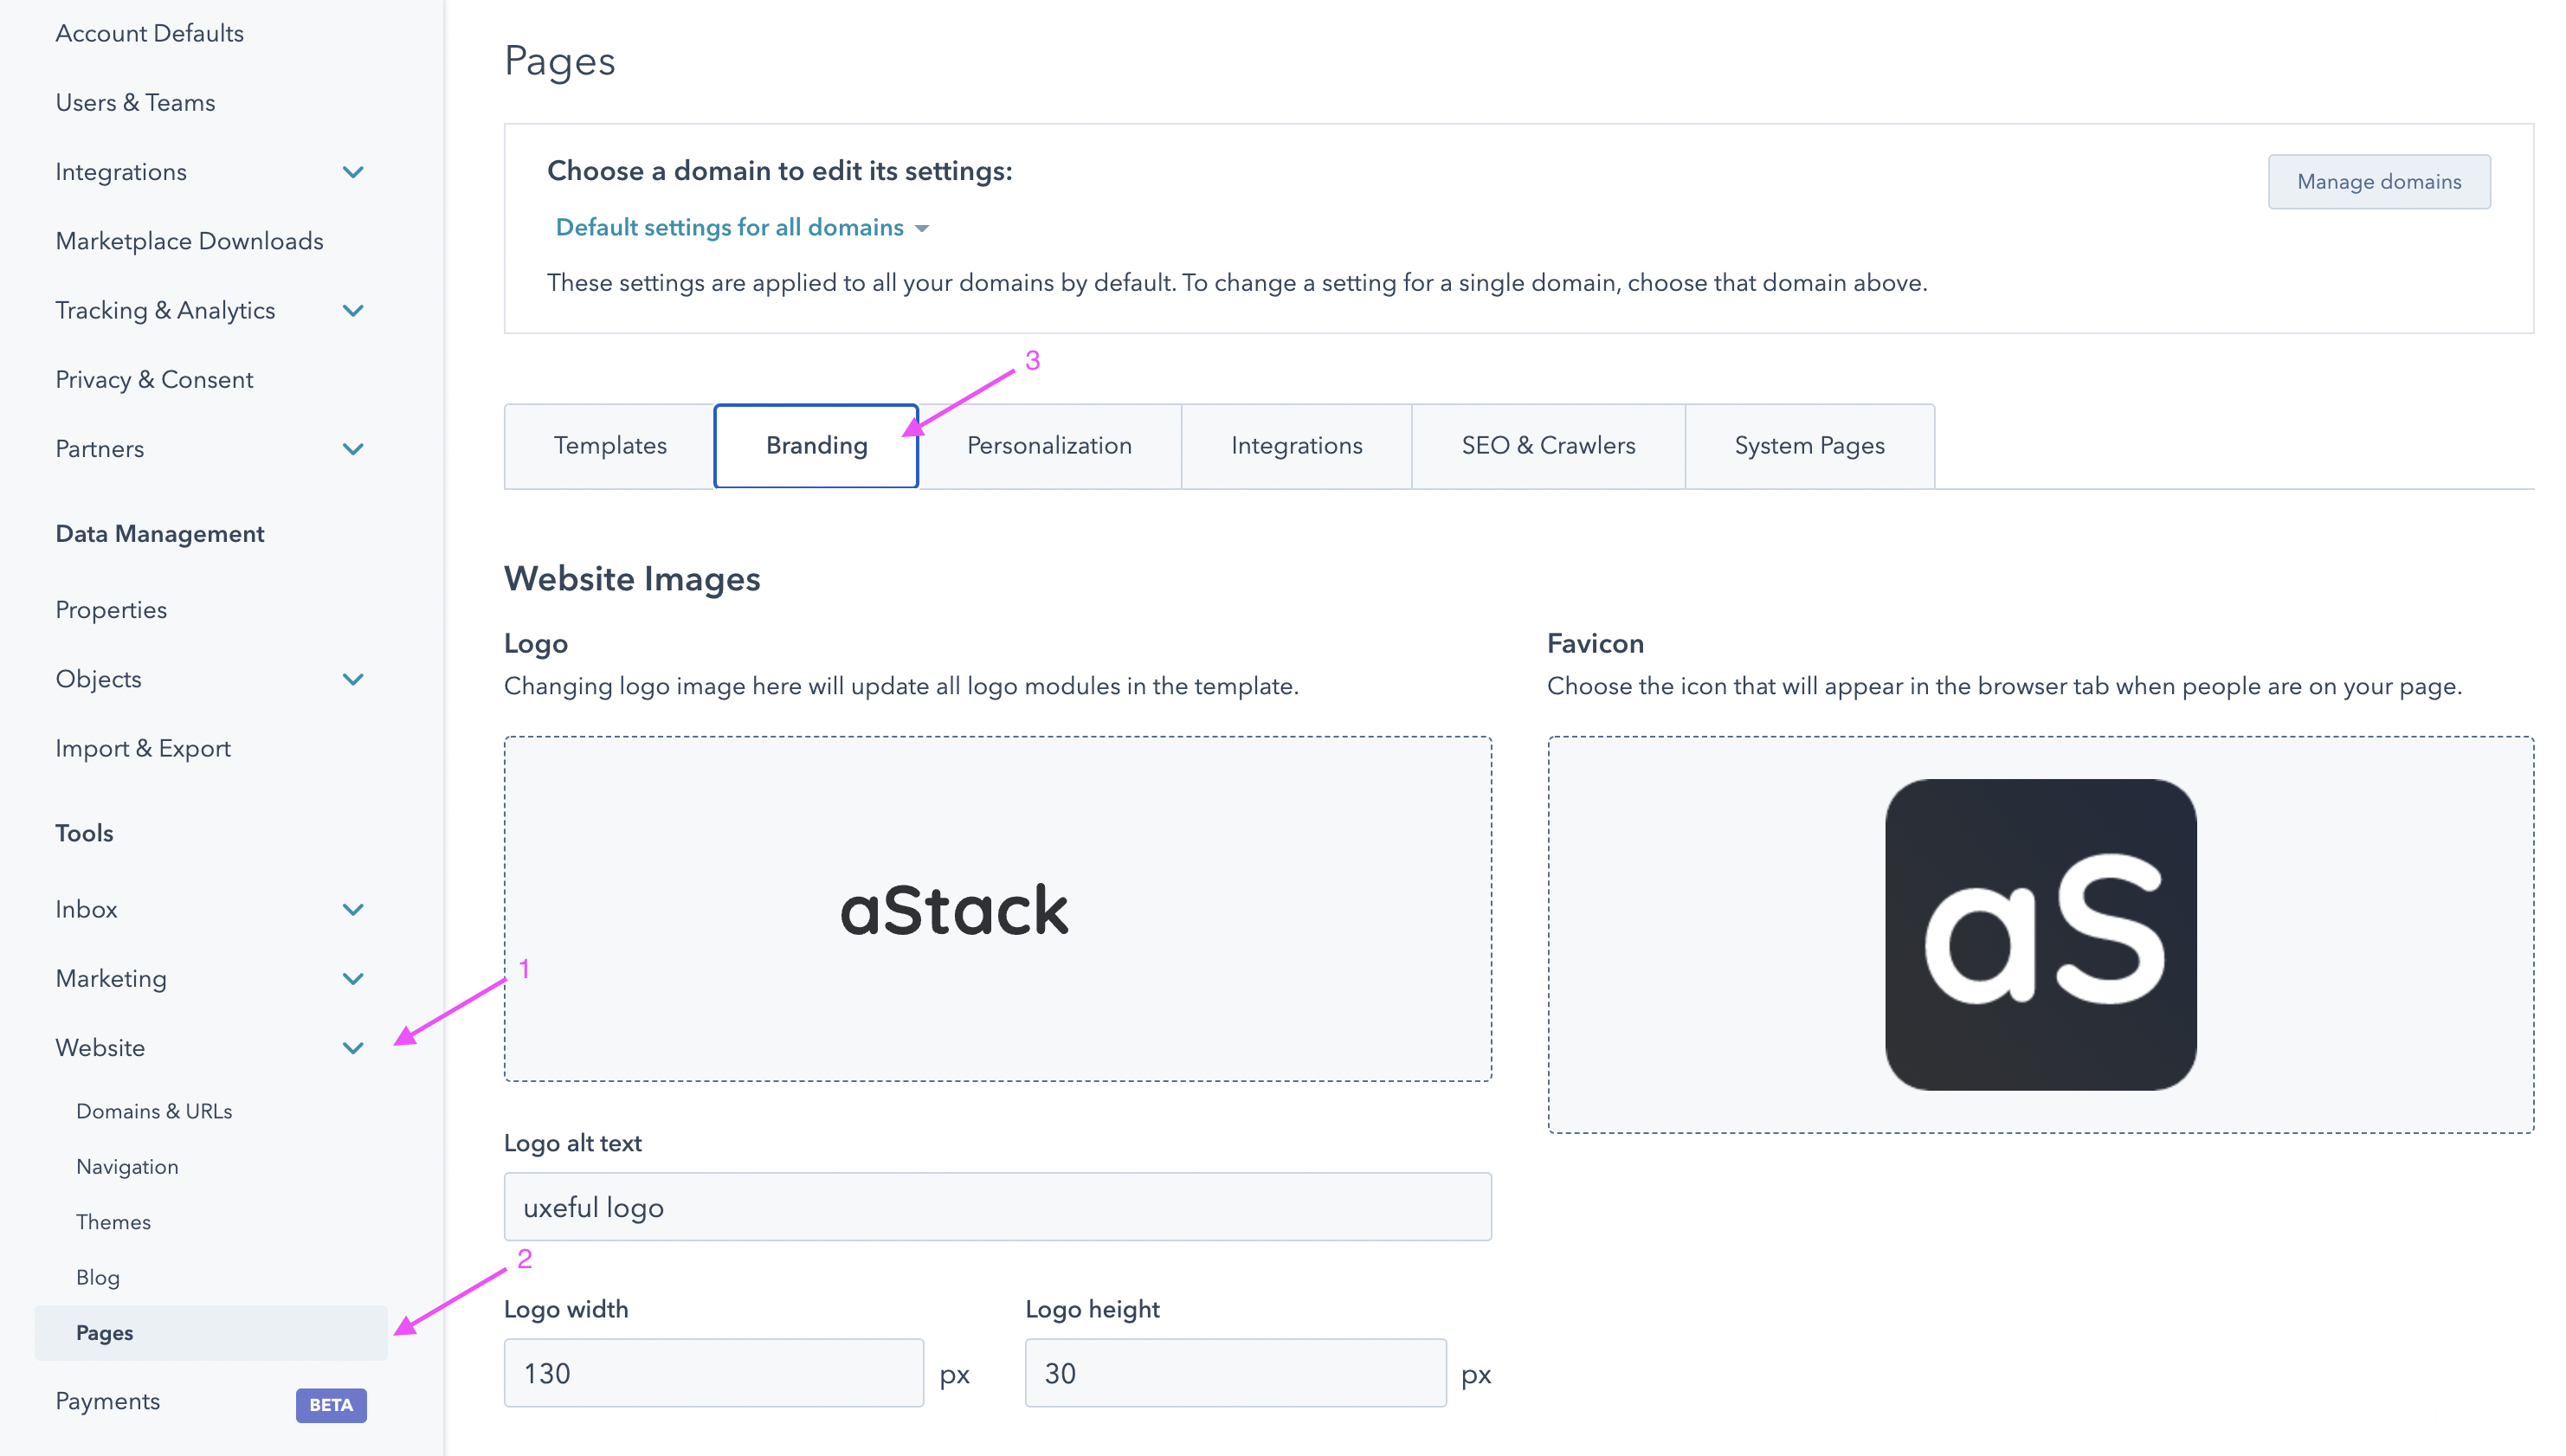The height and width of the screenshot is (1456, 2566).
Task: Open the Pages settings from the sidebar
Action: pos(105,1332)
